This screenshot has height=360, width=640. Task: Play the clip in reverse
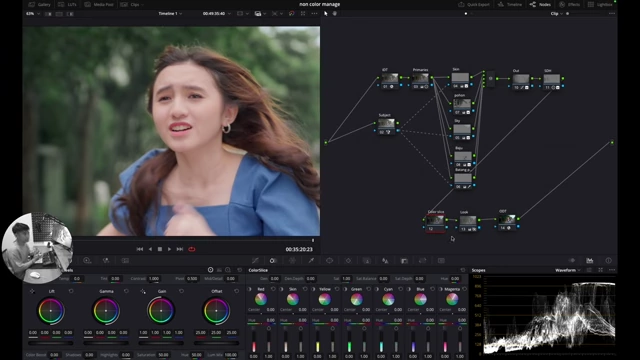[150, 249]
